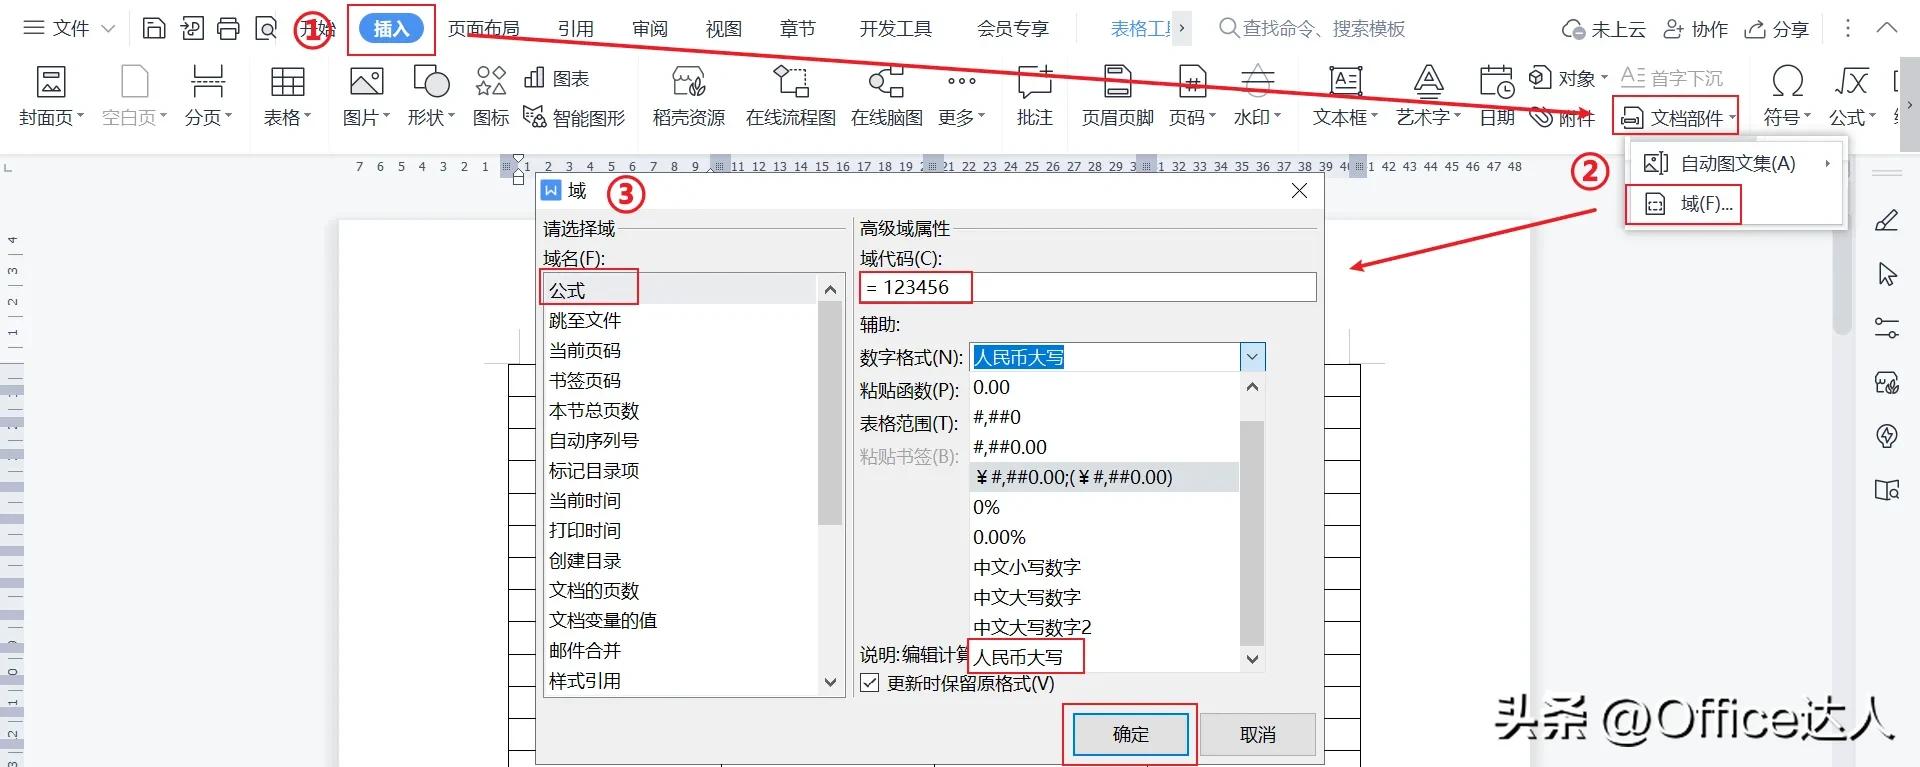Open online mind map (在线脑图)
This screenshot has width=1920, height=767.
coord(887,96)
